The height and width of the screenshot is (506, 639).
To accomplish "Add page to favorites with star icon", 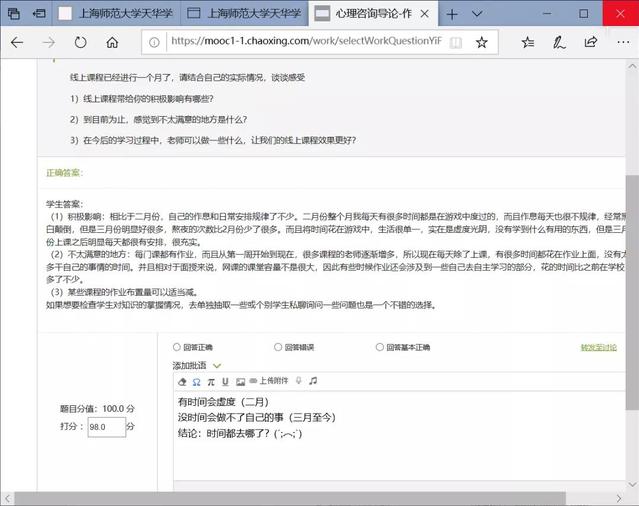I will [481, 42].
